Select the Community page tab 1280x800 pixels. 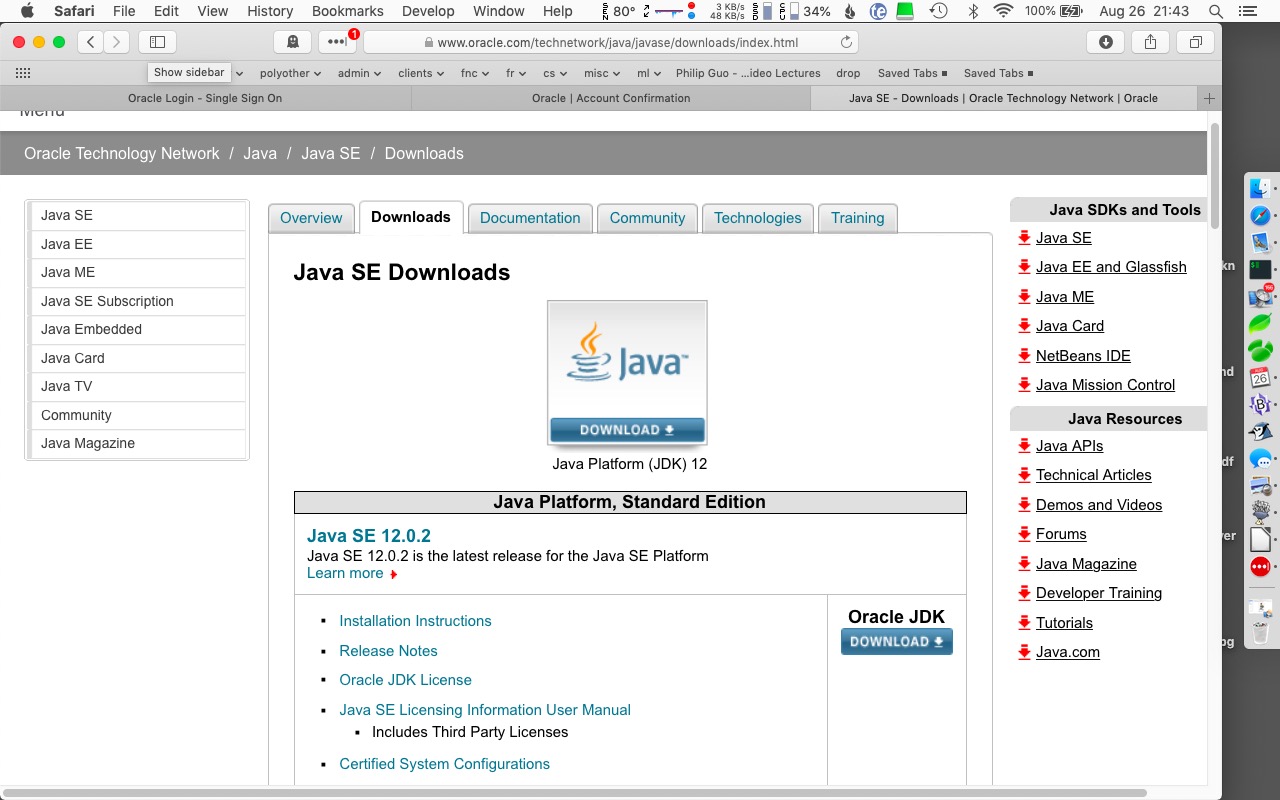pyautogui.click(x=648, y=218)
